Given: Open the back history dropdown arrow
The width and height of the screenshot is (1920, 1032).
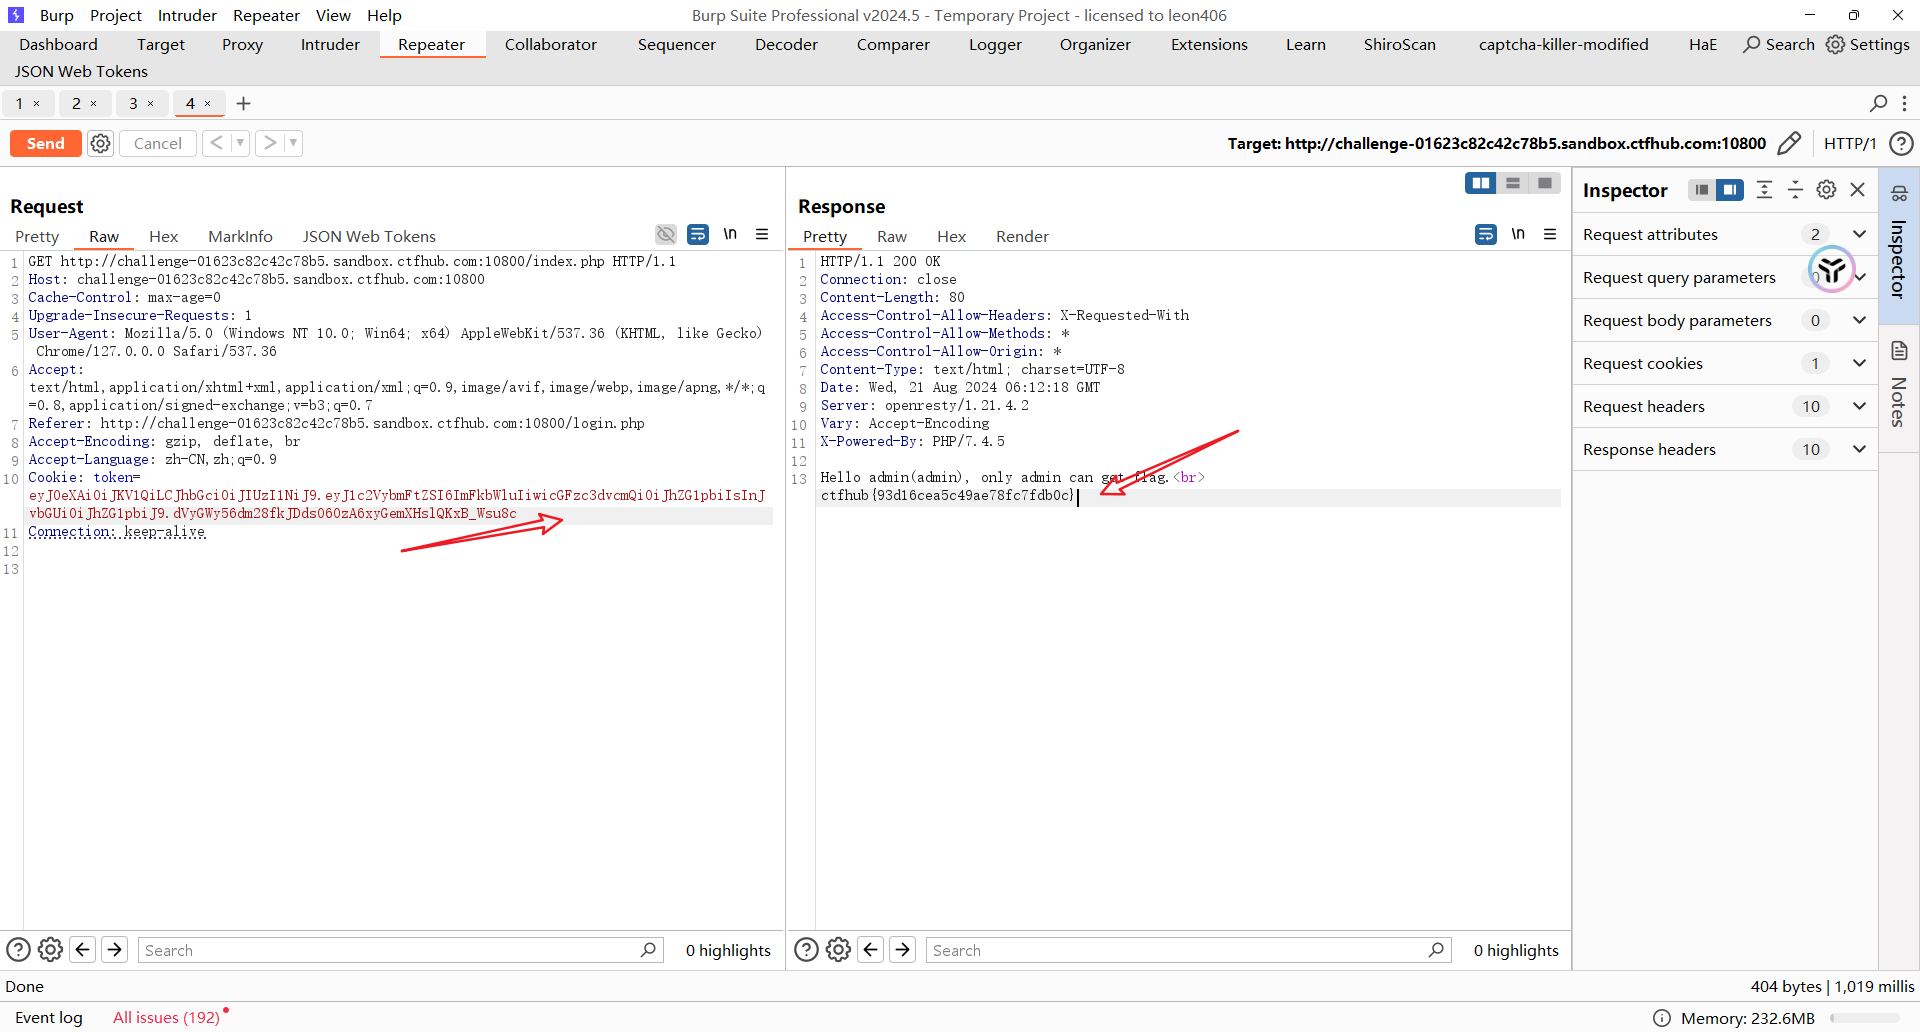Looking at the screenshot, I should pyautogui.click(x=240, y=143).
